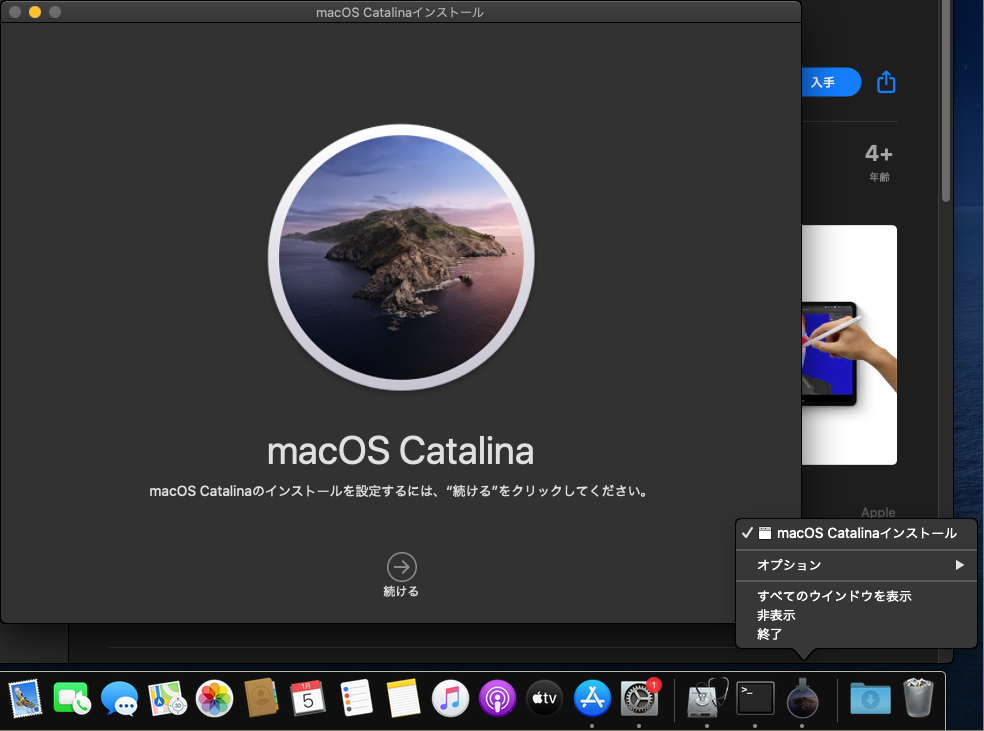Click the App Store scrollbar thumb
Image resolution: width=984 pixels, height=731 pixels.
click(946, 100)
